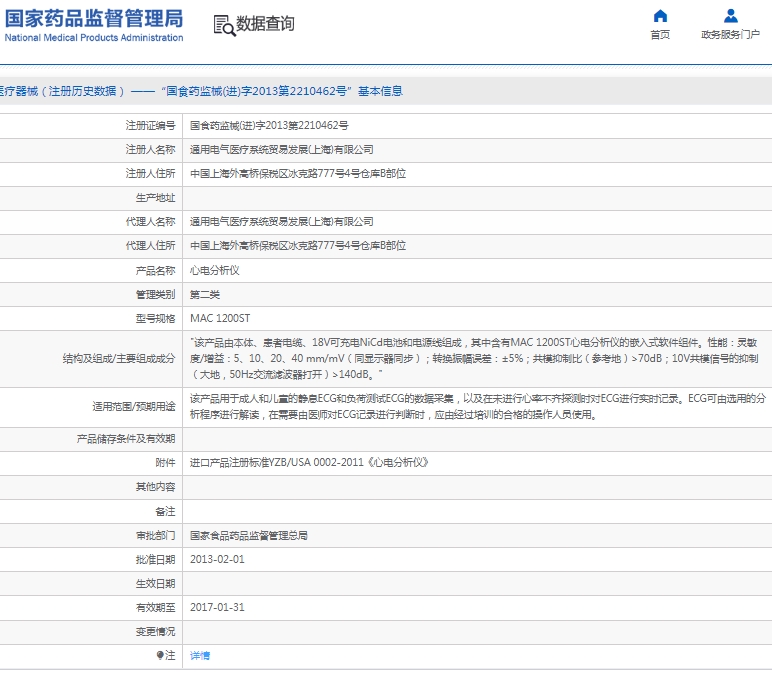The width and height of the screenshot is (772, 678).
Task: Select the intended use paragraph text
Action: pyautogui.click(x=478, y=407)
